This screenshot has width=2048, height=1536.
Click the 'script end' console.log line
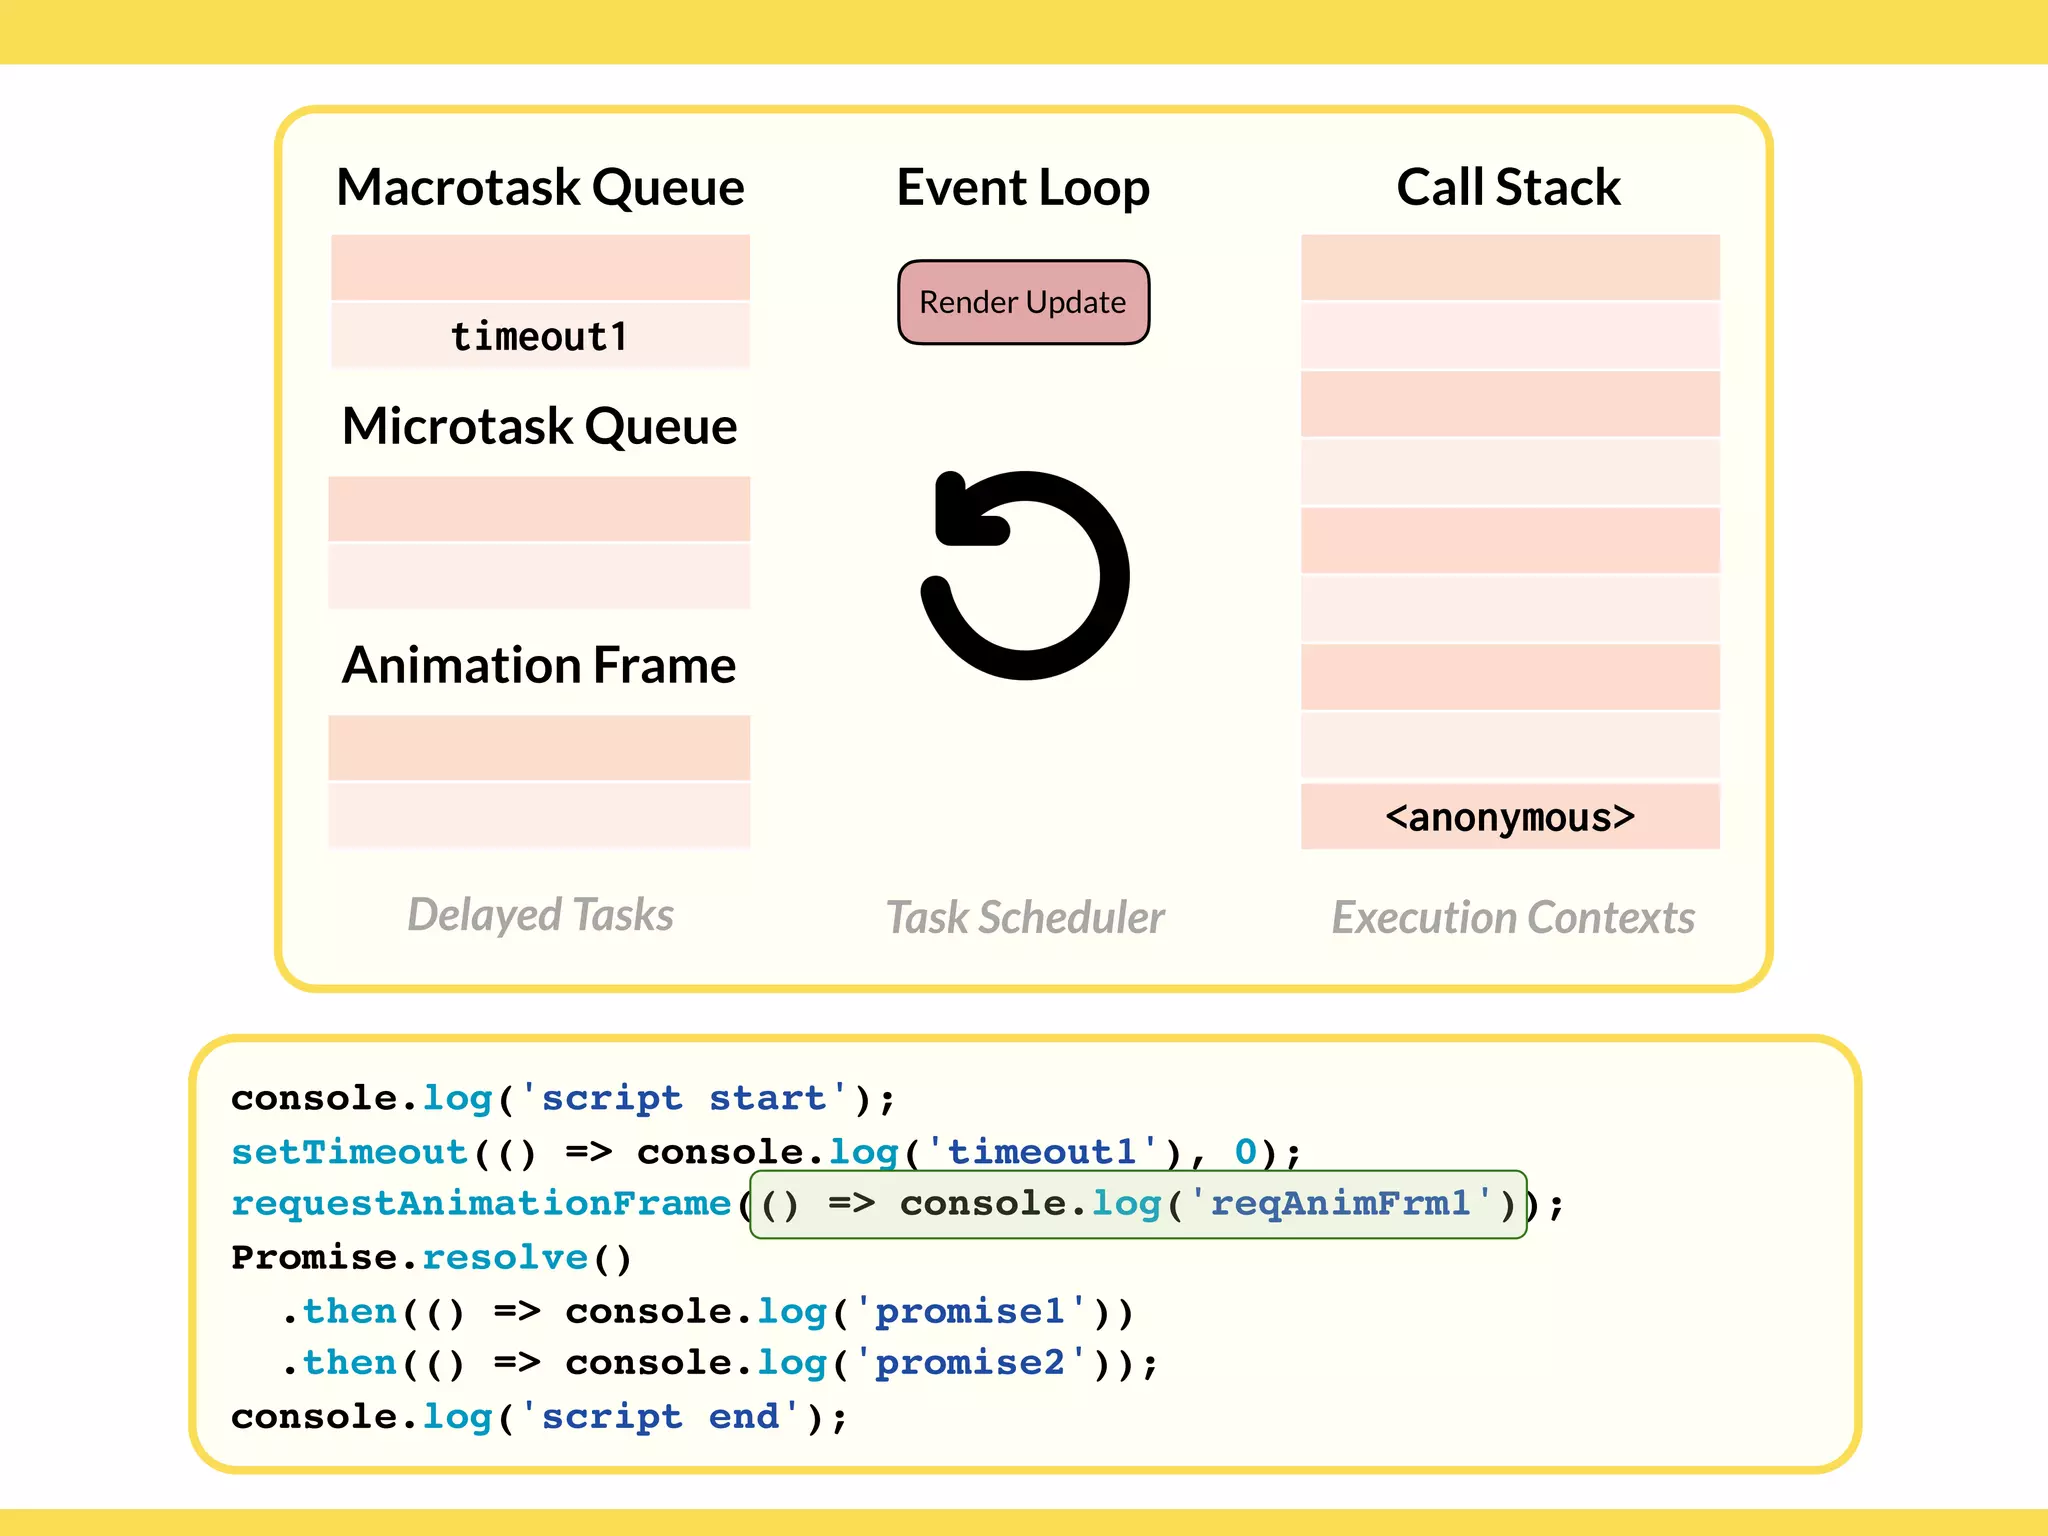click(x=539, y=1417)
